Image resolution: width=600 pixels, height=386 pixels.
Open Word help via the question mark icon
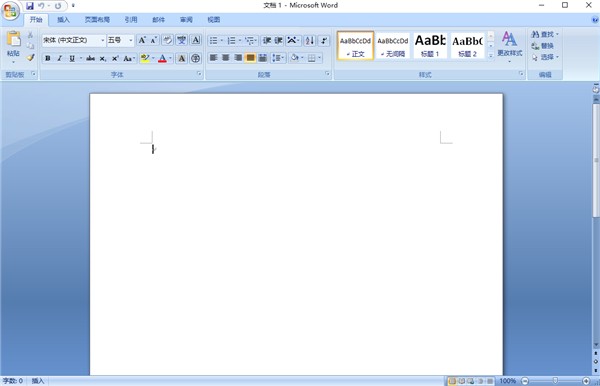click(x=595, y=20)
